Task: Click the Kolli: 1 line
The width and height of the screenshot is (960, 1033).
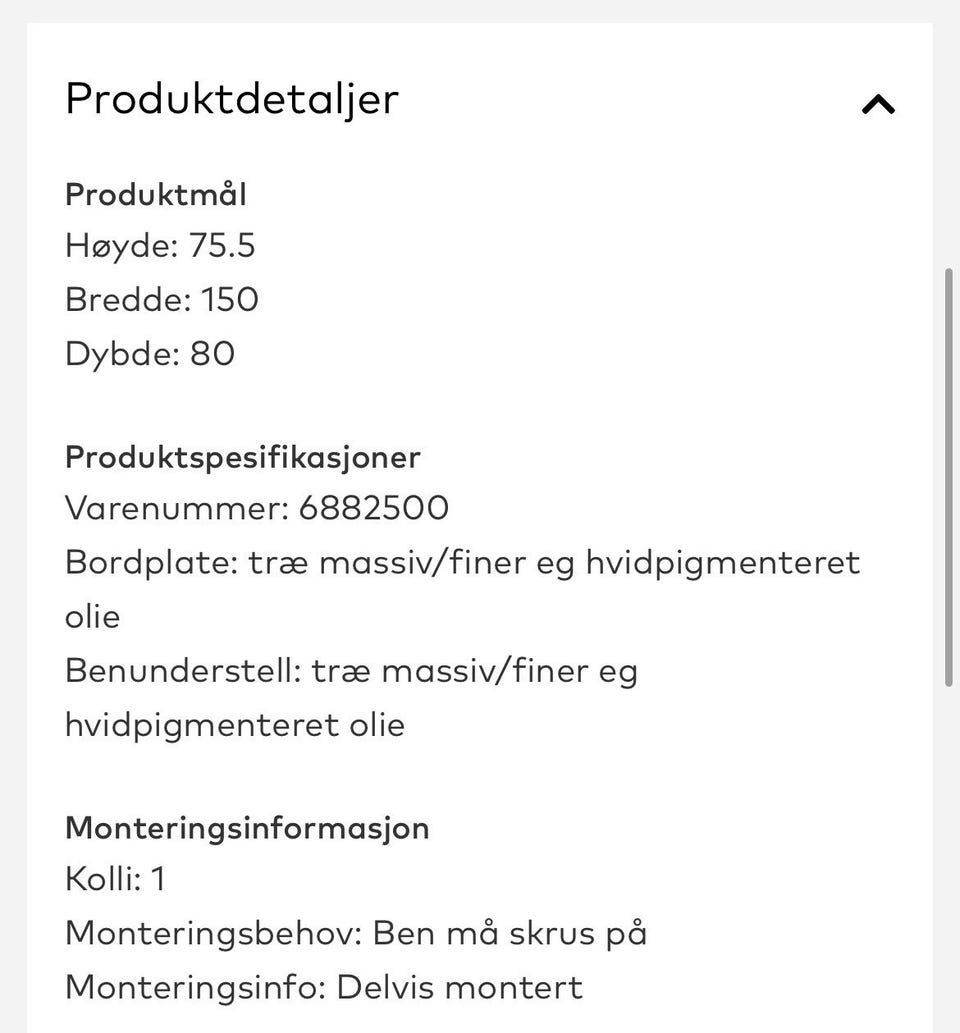Action: [115, 879]
